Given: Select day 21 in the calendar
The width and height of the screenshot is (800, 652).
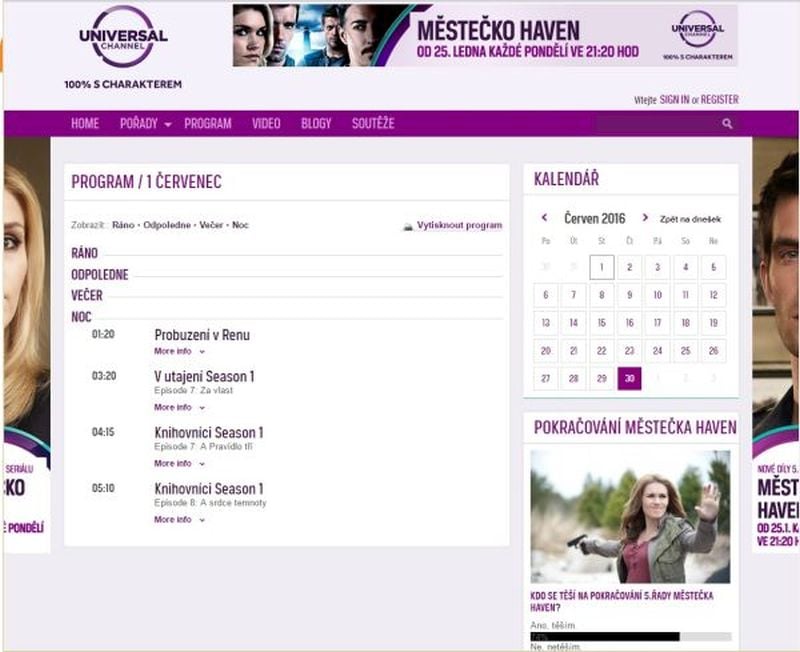Looking at the screenshot, I should 573,351.
